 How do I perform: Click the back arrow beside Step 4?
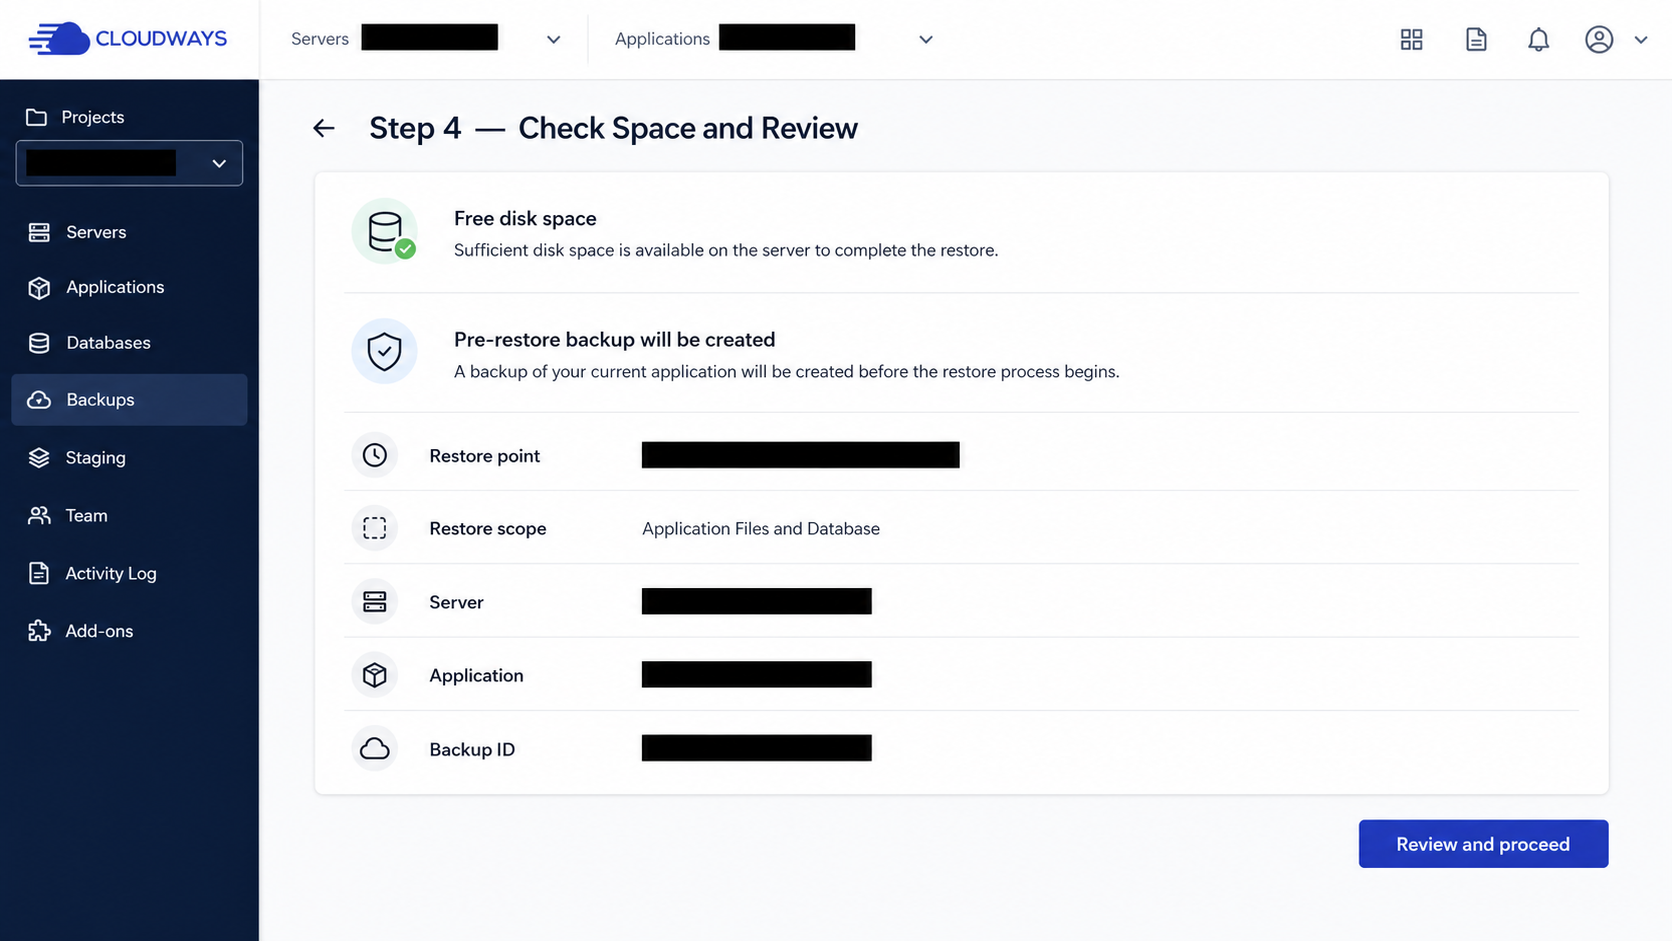coord(323,128)
